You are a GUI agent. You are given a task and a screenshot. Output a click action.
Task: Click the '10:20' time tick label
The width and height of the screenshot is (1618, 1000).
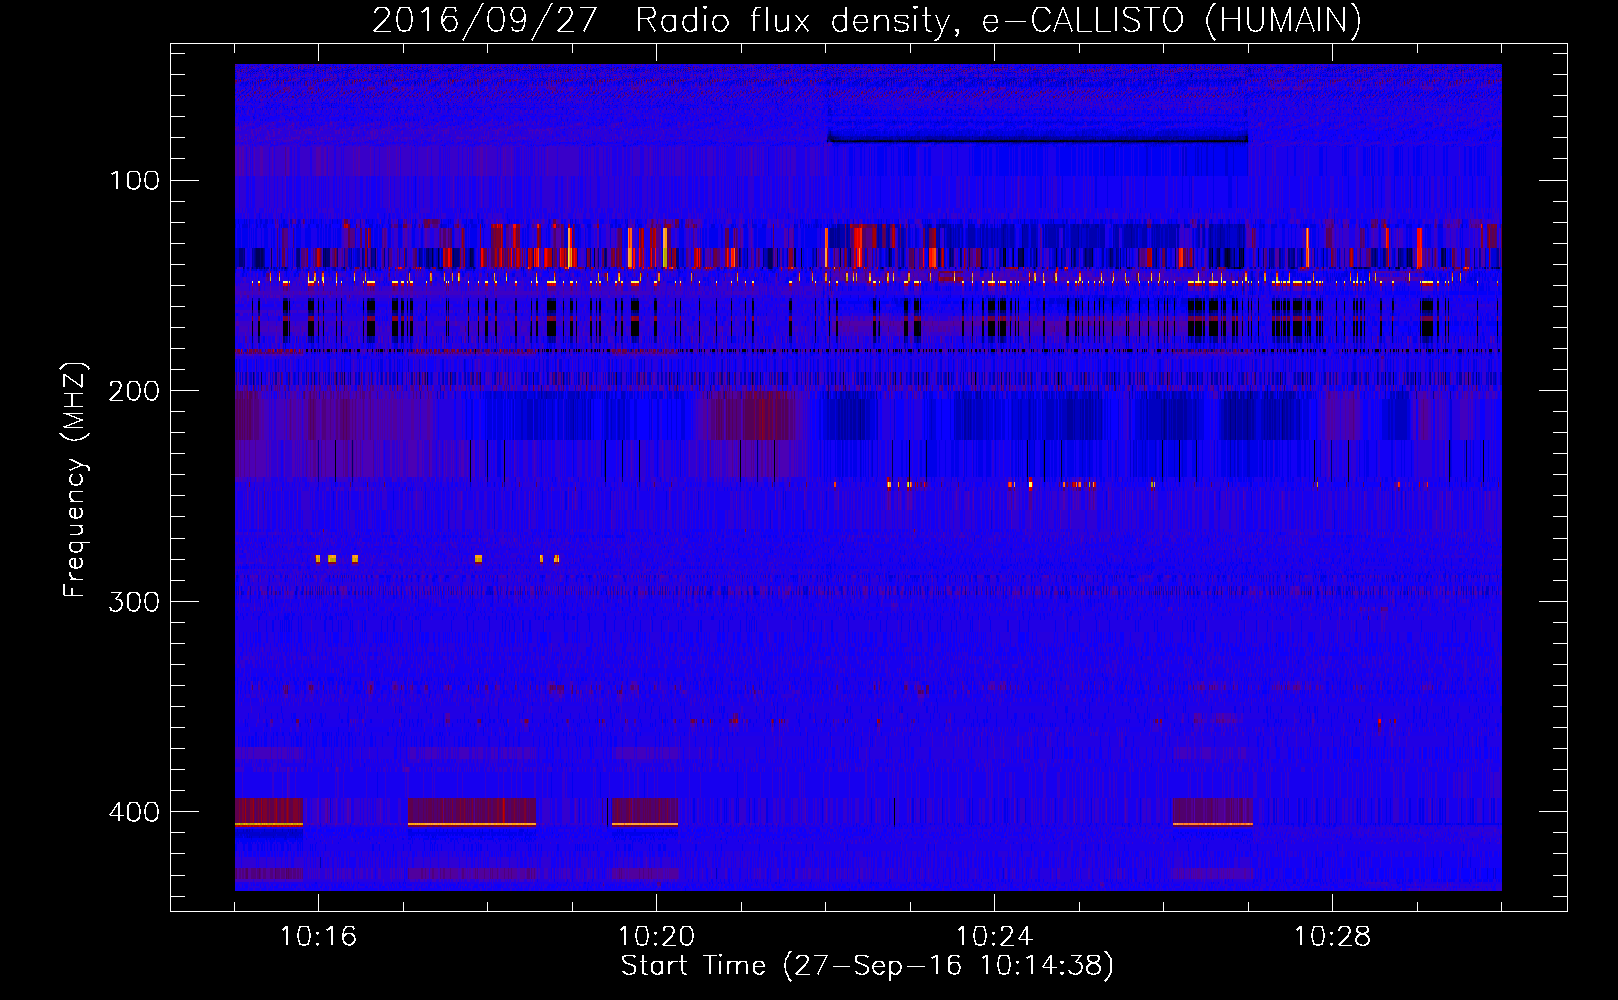(x=656, y=937)
